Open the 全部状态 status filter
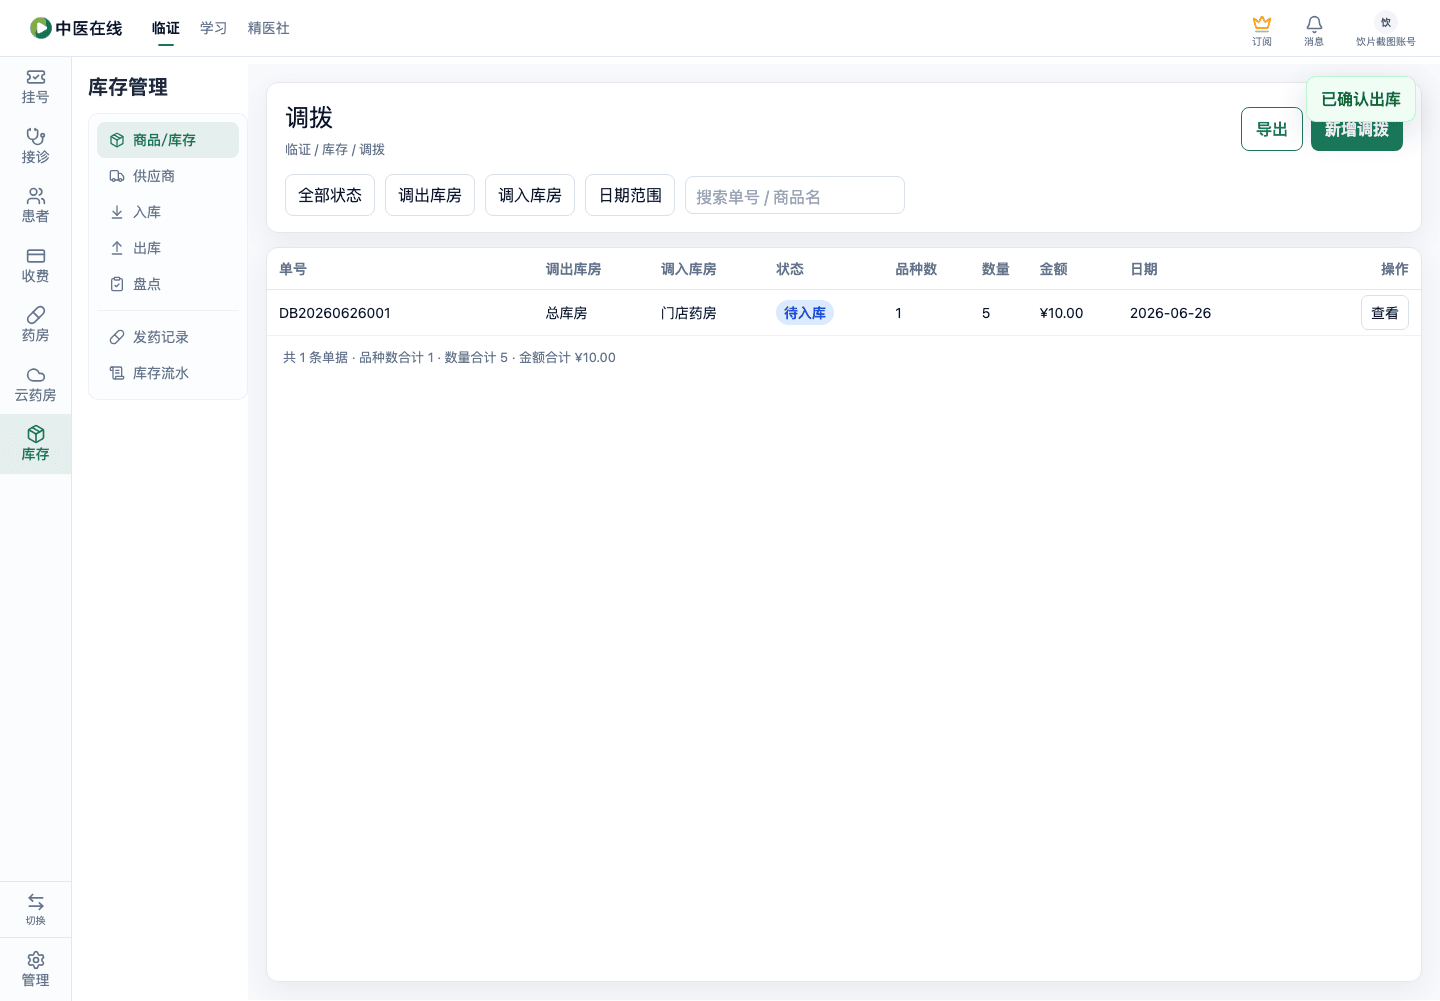Screen dimensions: 1440x1001 [x=330, y=195]
